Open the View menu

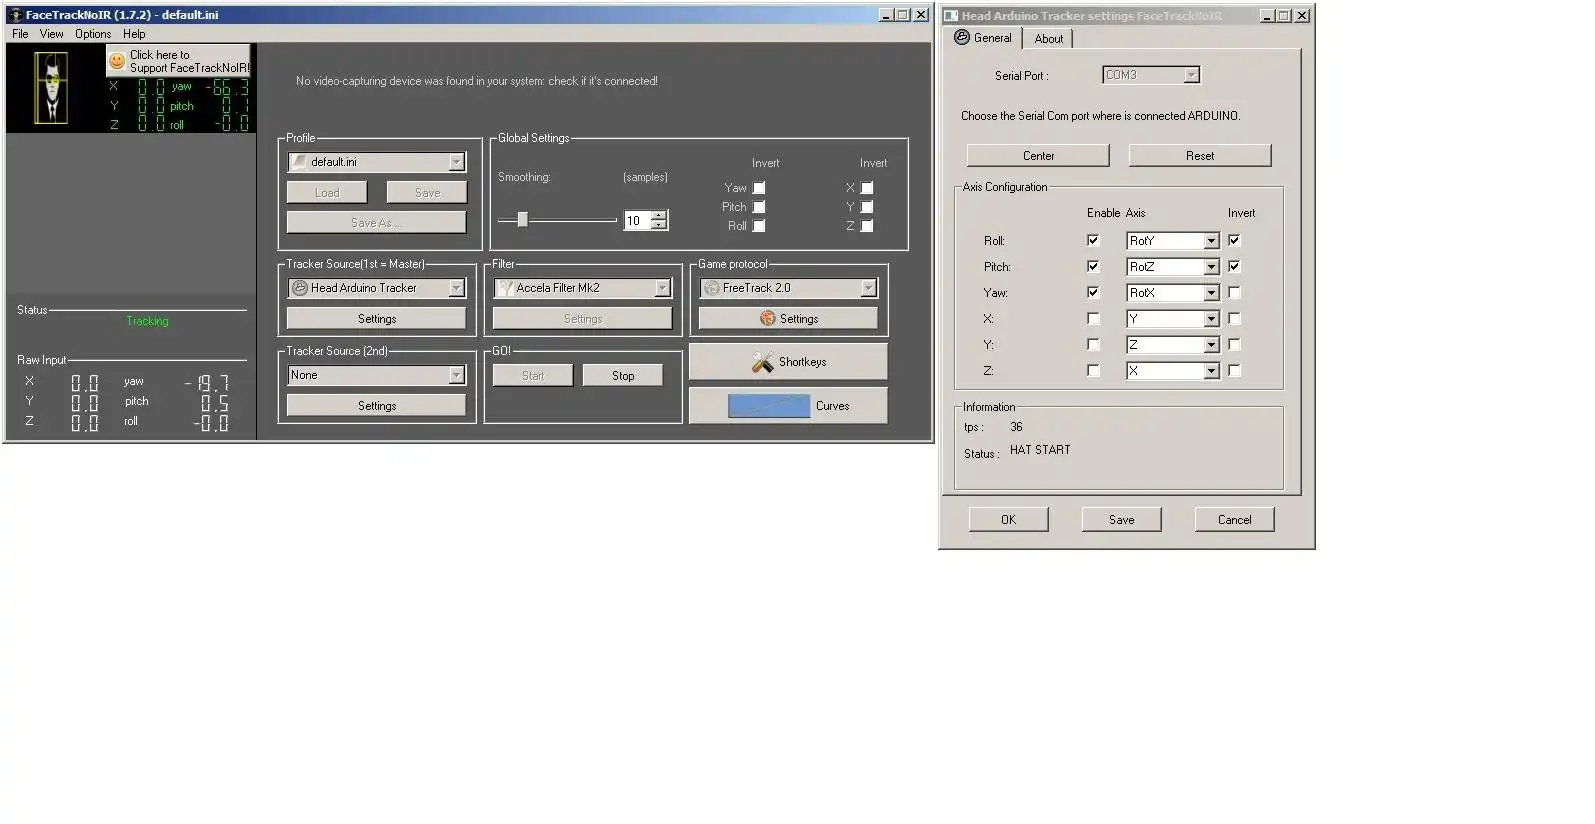52,34
